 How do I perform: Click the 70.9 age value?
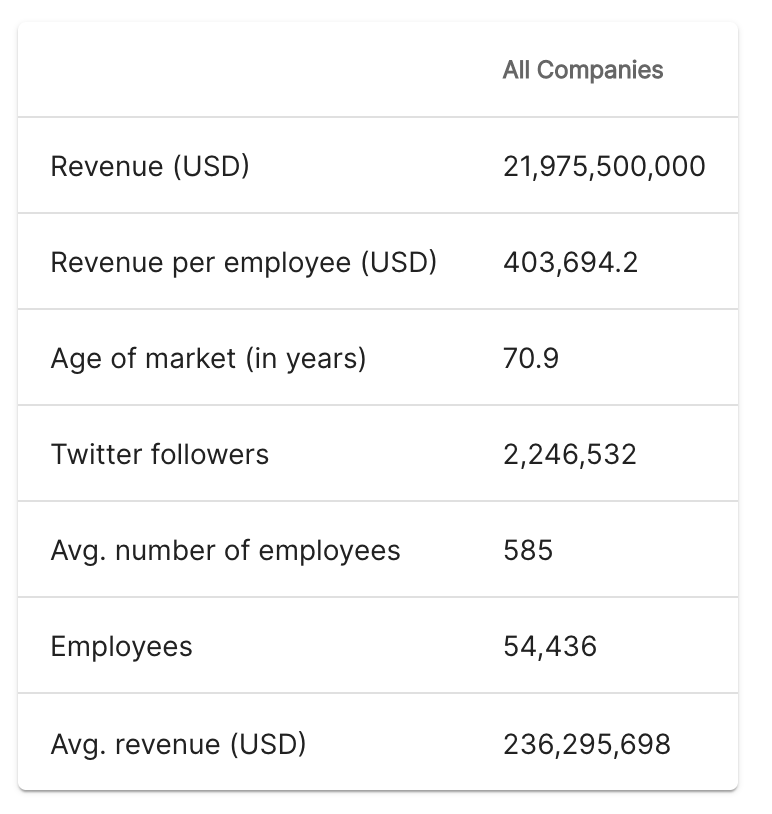531,358
